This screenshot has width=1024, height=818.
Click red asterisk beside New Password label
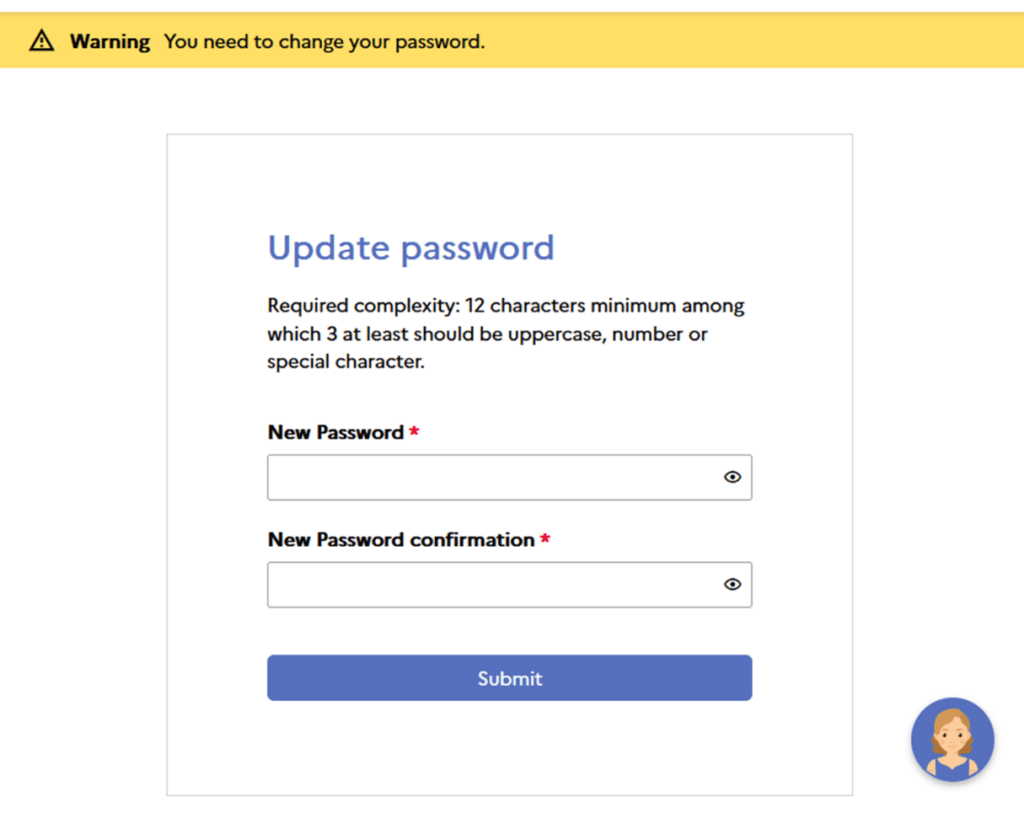tap(414, 432)
